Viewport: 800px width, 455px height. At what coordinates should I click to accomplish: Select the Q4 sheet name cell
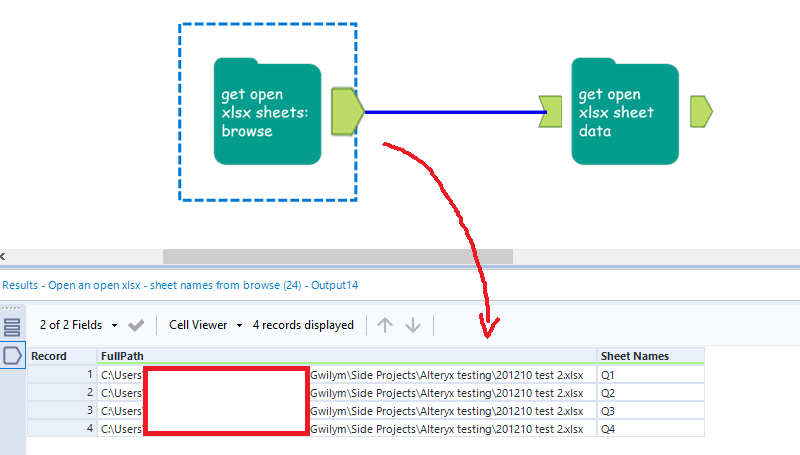point(650,428)
